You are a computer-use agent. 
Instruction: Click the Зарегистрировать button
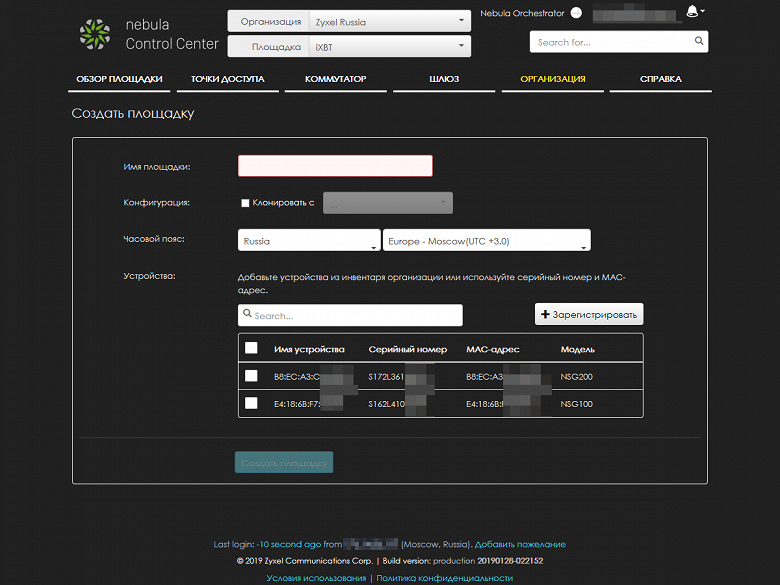tap(589, 314)
